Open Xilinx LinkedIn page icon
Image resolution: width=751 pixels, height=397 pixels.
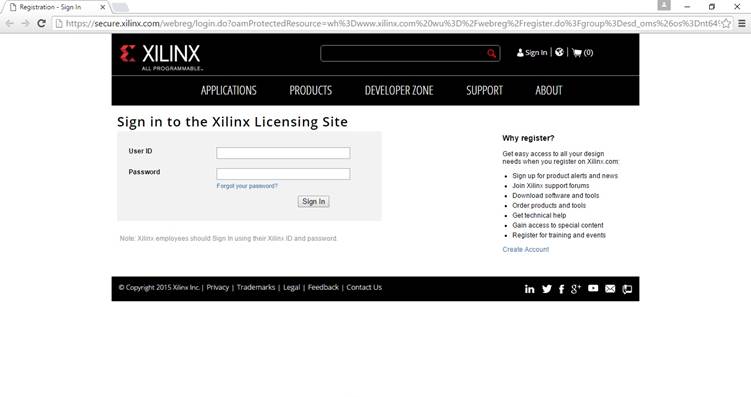click(529, 289)
